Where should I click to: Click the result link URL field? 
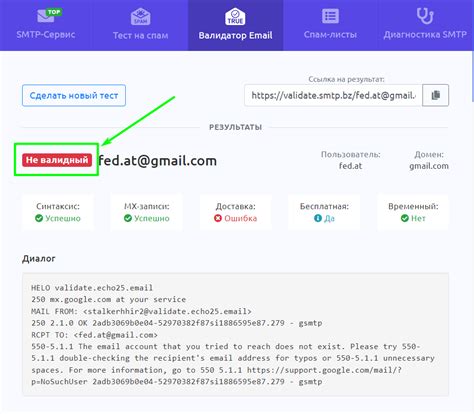coord(333,95)
